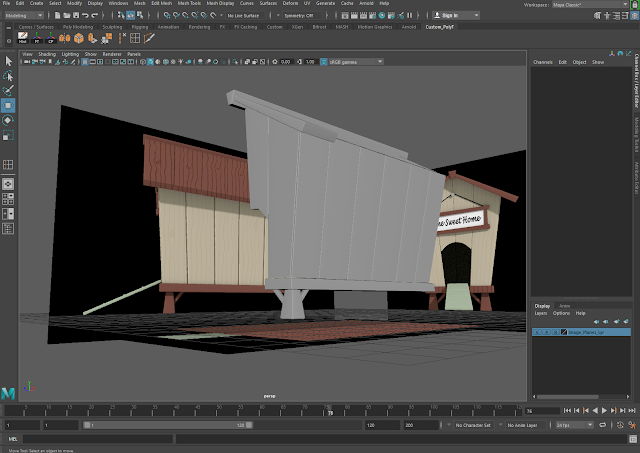Open the Channels menu in Channel Box

coord(542,62)
